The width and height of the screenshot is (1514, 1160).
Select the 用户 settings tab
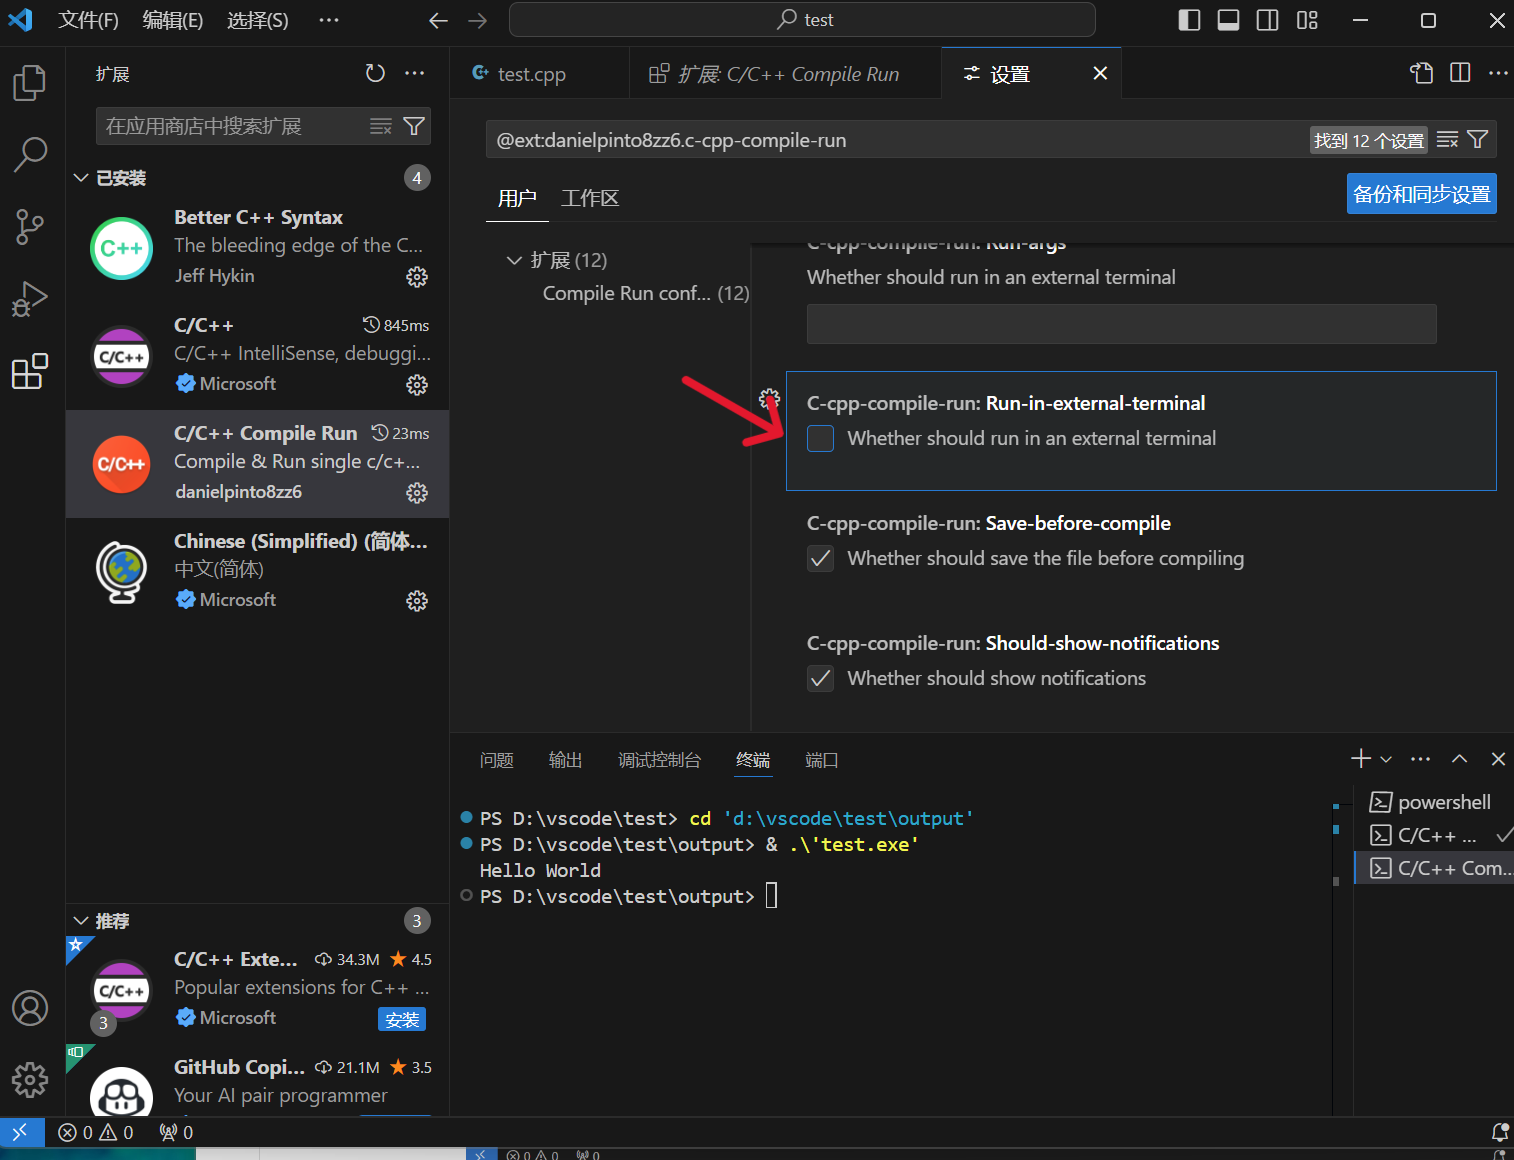(517, 198)
